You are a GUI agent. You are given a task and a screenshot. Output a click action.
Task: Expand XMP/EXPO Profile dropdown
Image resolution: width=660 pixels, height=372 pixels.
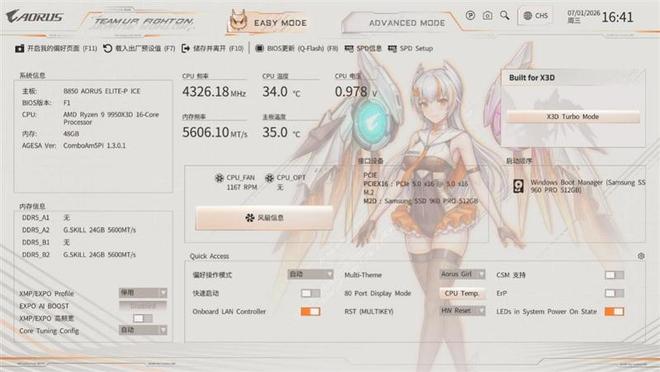[x=143, y=292]
